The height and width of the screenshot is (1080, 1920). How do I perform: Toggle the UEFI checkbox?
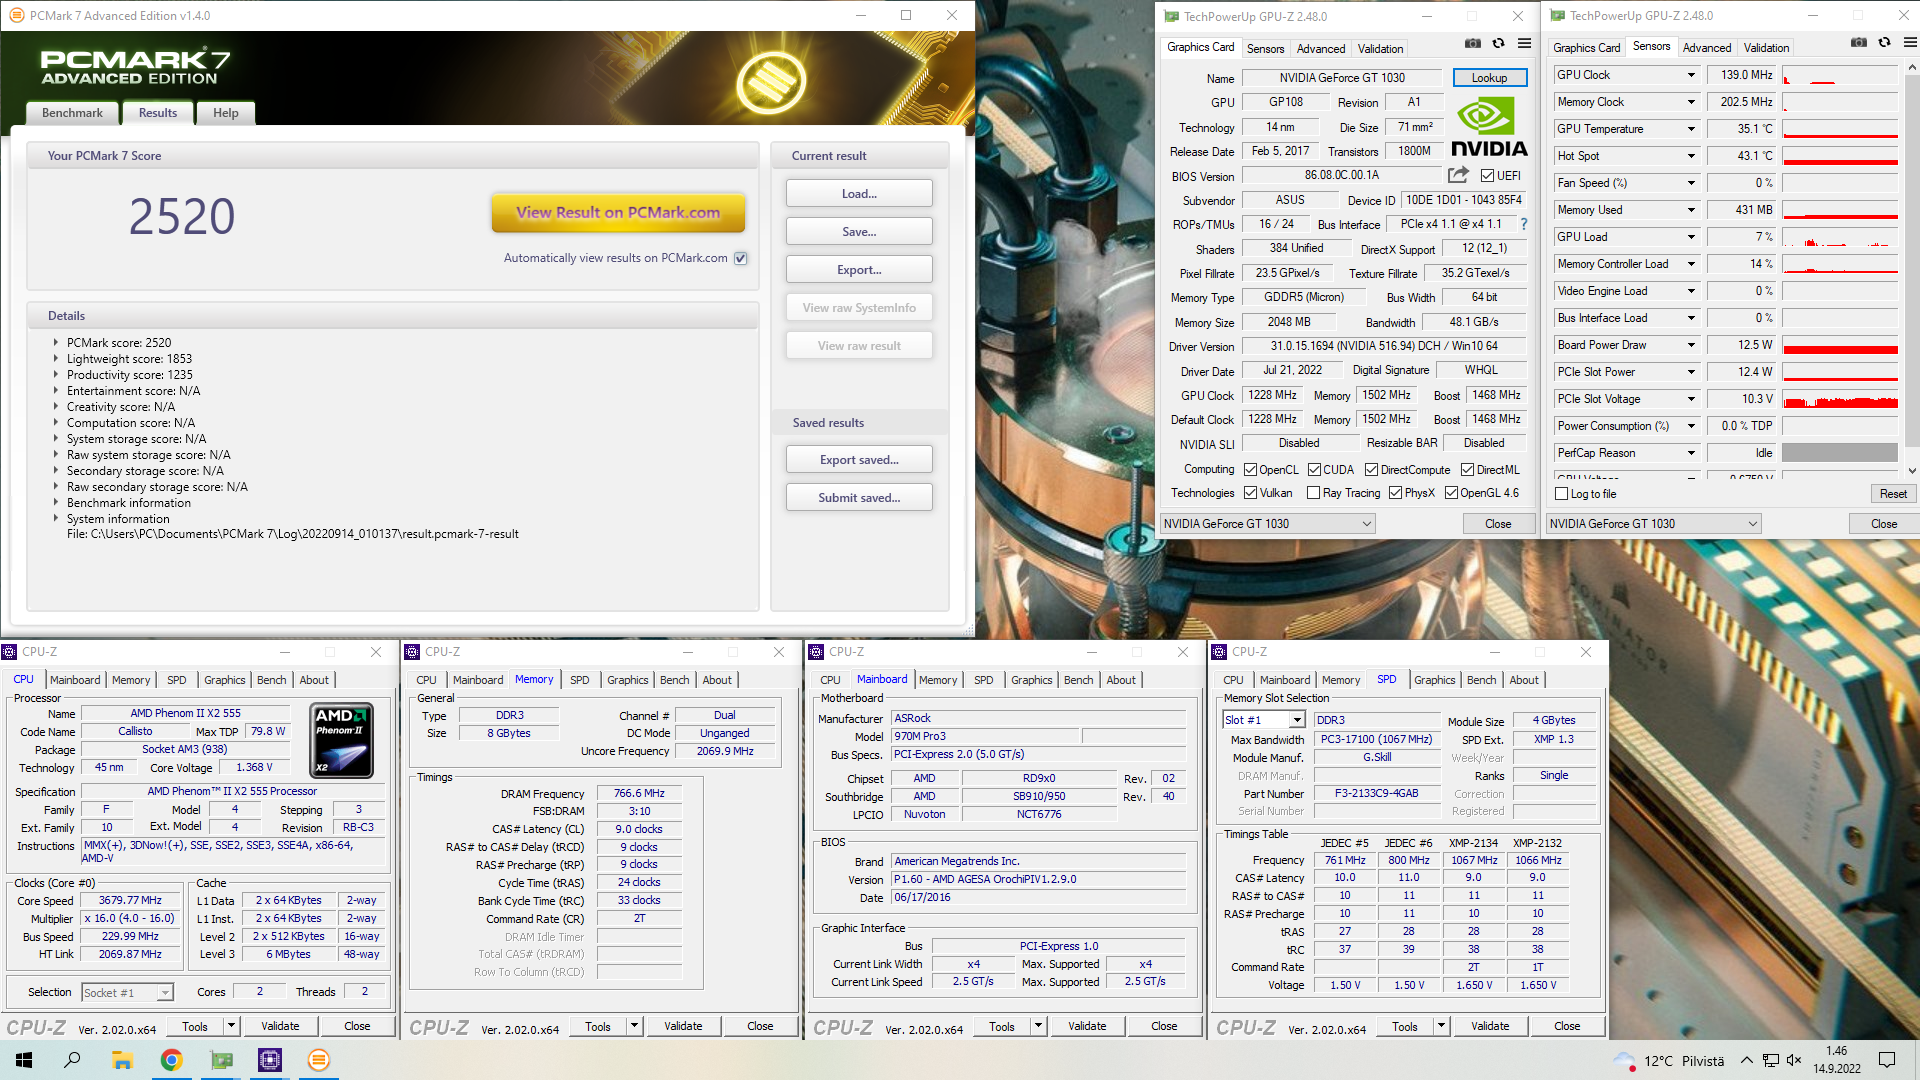point(1487,176)
